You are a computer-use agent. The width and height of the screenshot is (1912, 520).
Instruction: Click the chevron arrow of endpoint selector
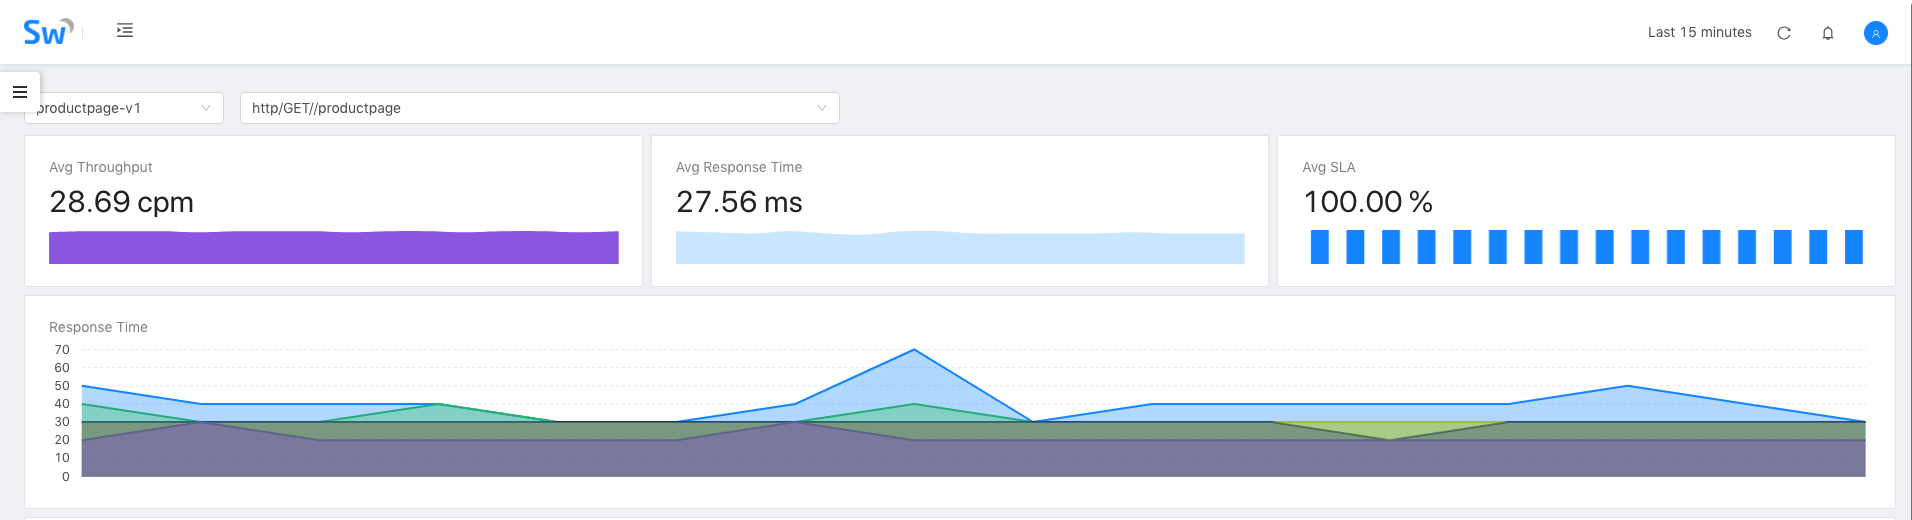[821, 108]
